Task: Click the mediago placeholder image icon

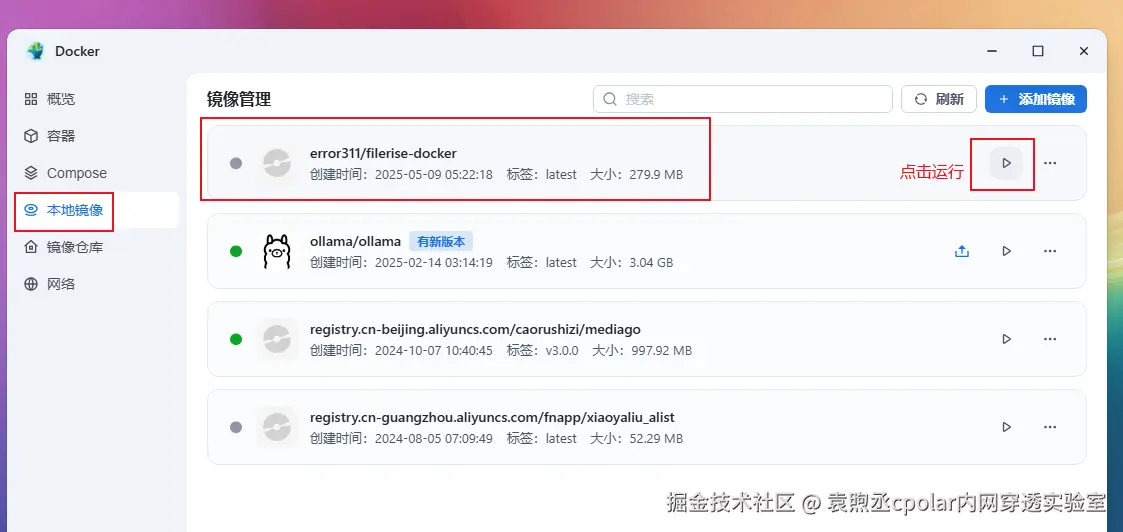Action: click(276, 339)
